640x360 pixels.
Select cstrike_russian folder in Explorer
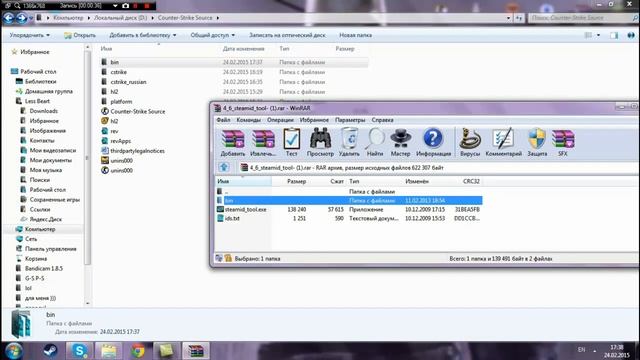(128, 82)
